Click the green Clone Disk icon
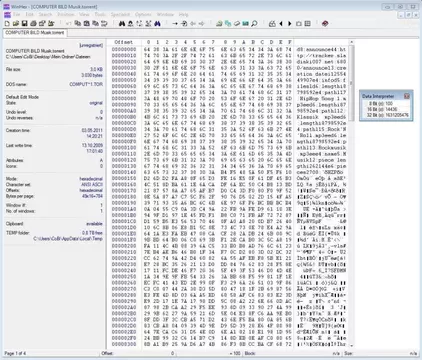 pos(228,23)
